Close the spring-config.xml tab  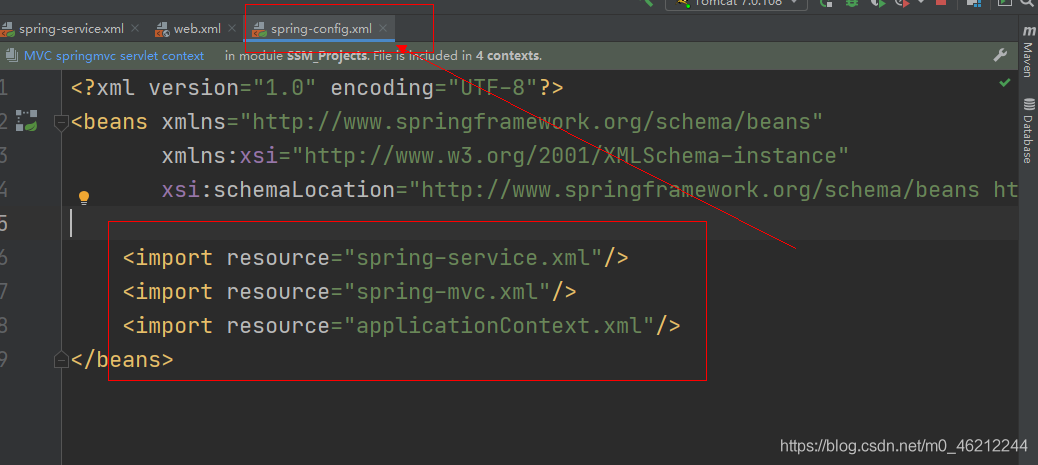(x=383, y=29)
